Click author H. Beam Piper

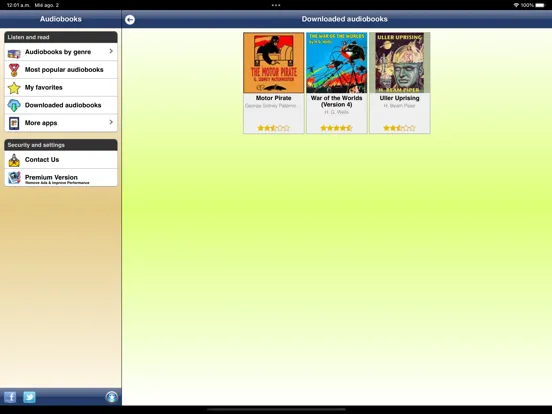click(x=400, y=106)
